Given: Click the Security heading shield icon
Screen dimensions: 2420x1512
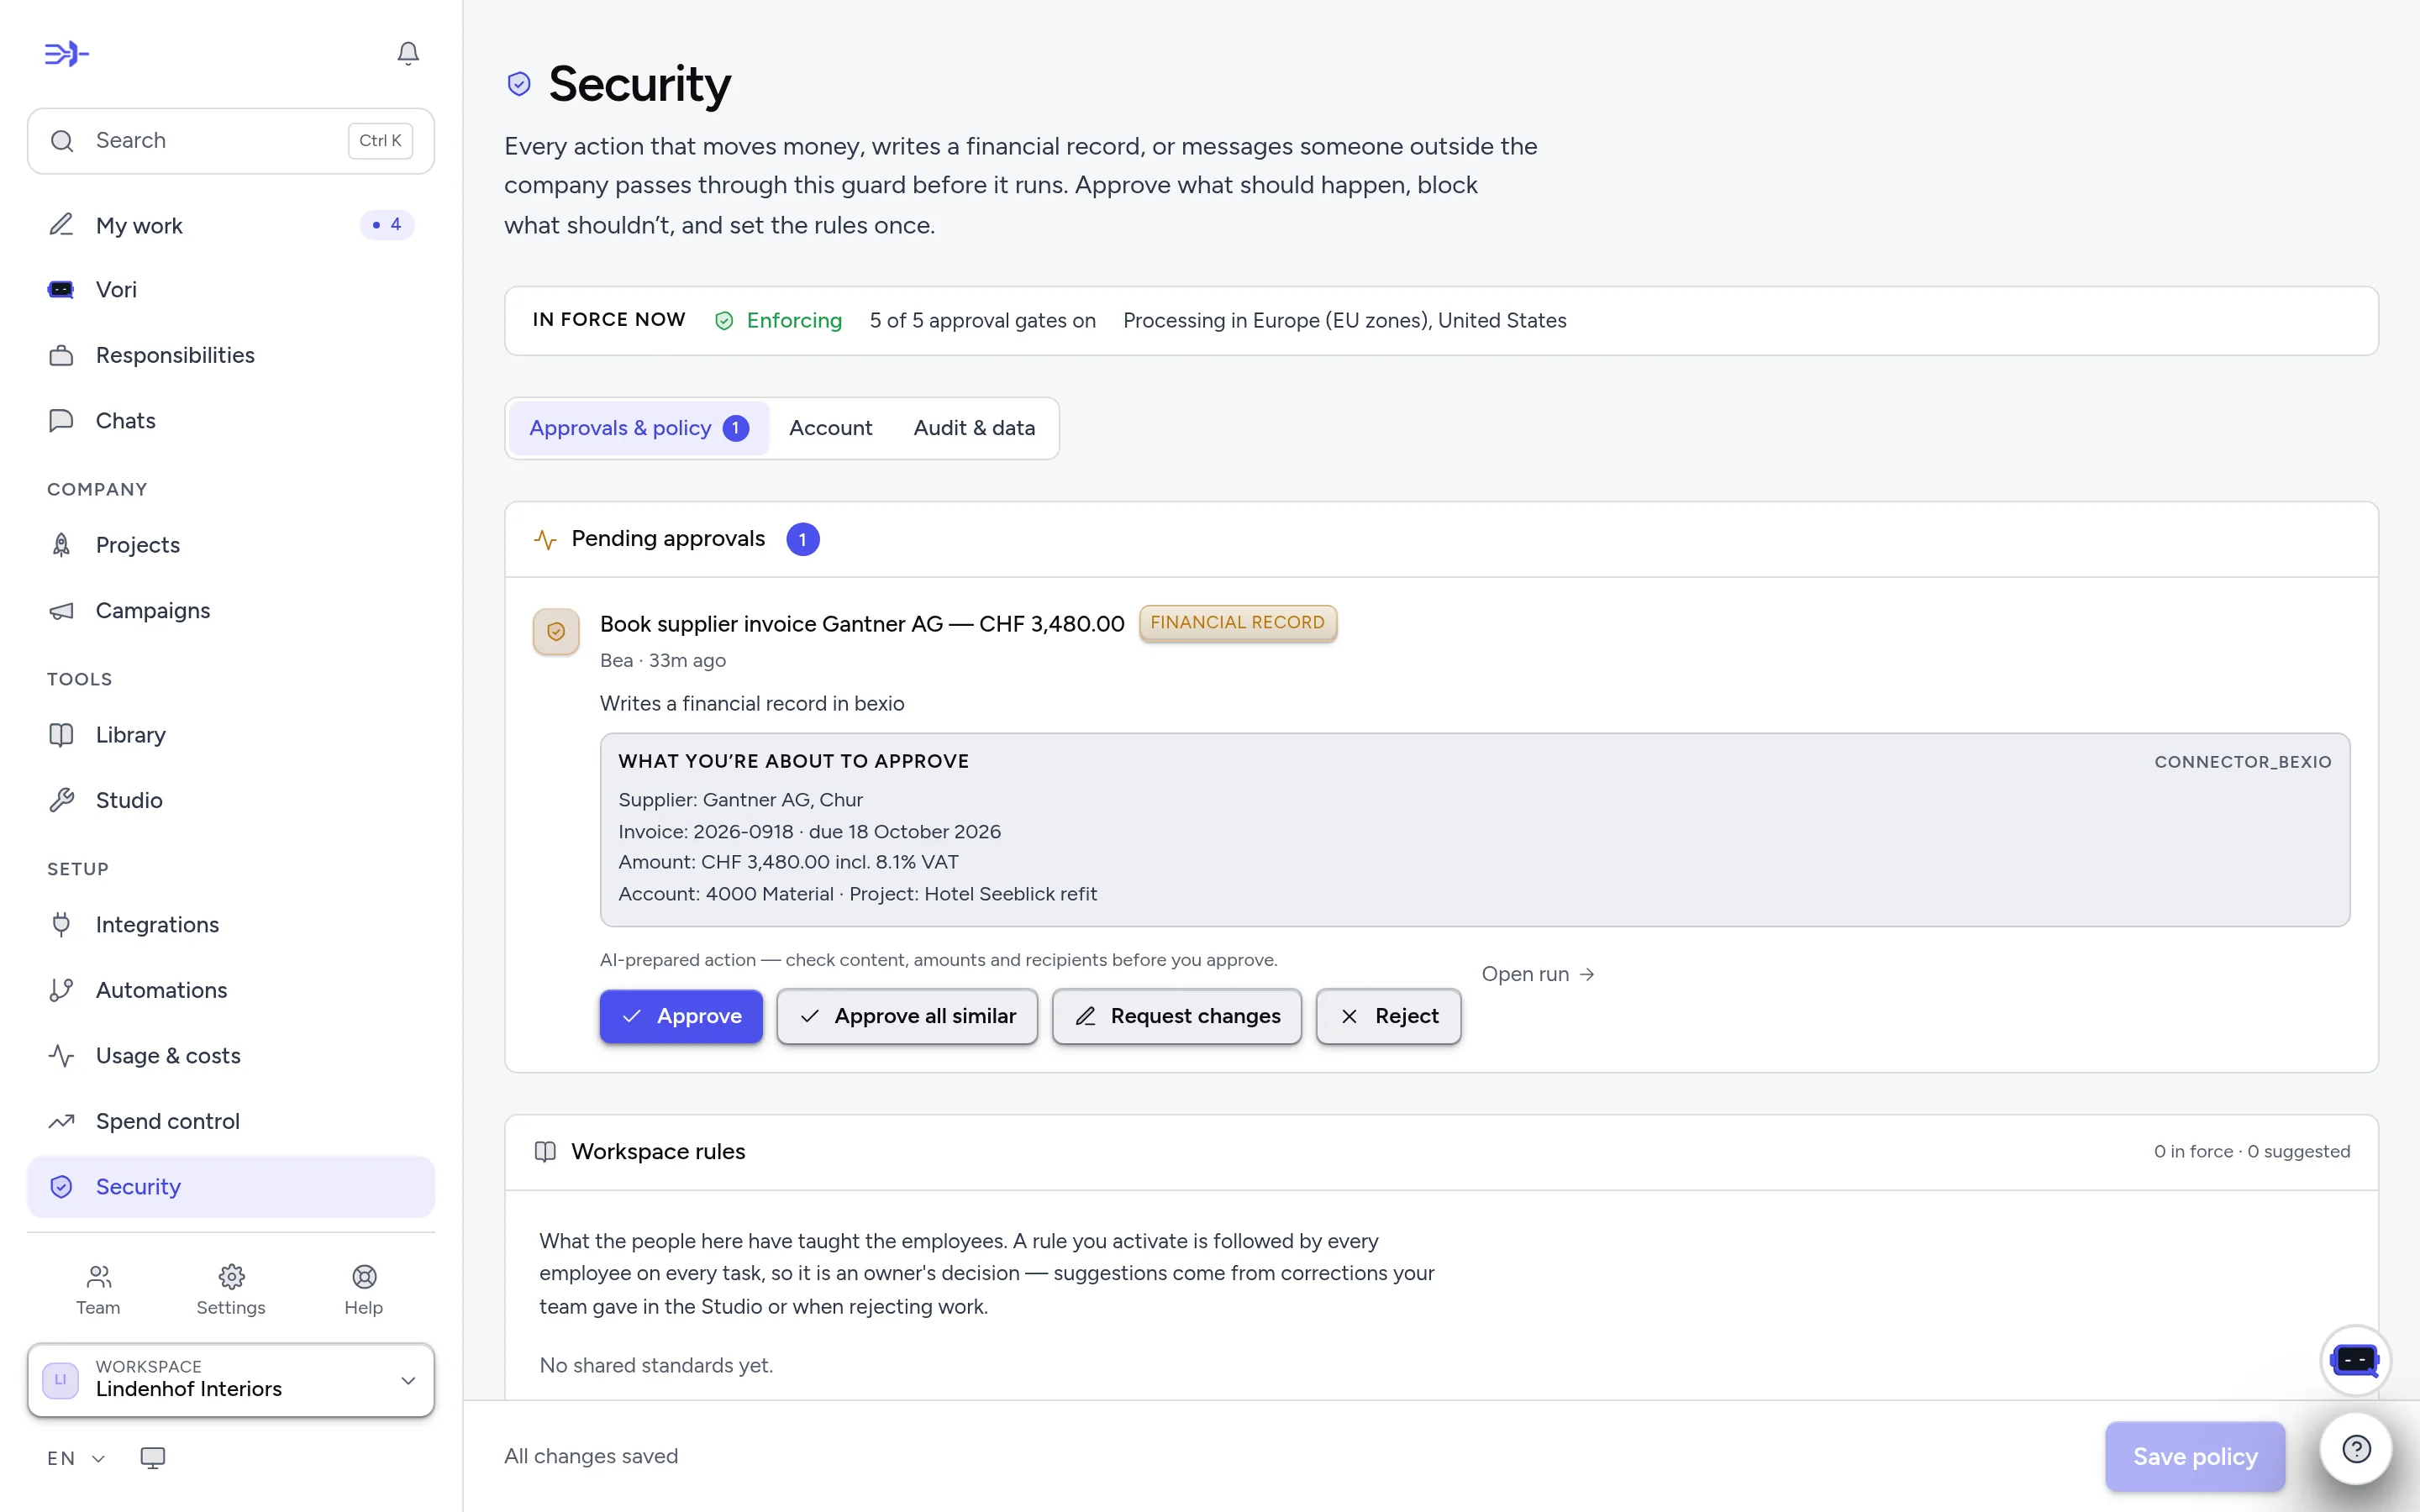Looking at the screenshot, I should pos(519,84).
